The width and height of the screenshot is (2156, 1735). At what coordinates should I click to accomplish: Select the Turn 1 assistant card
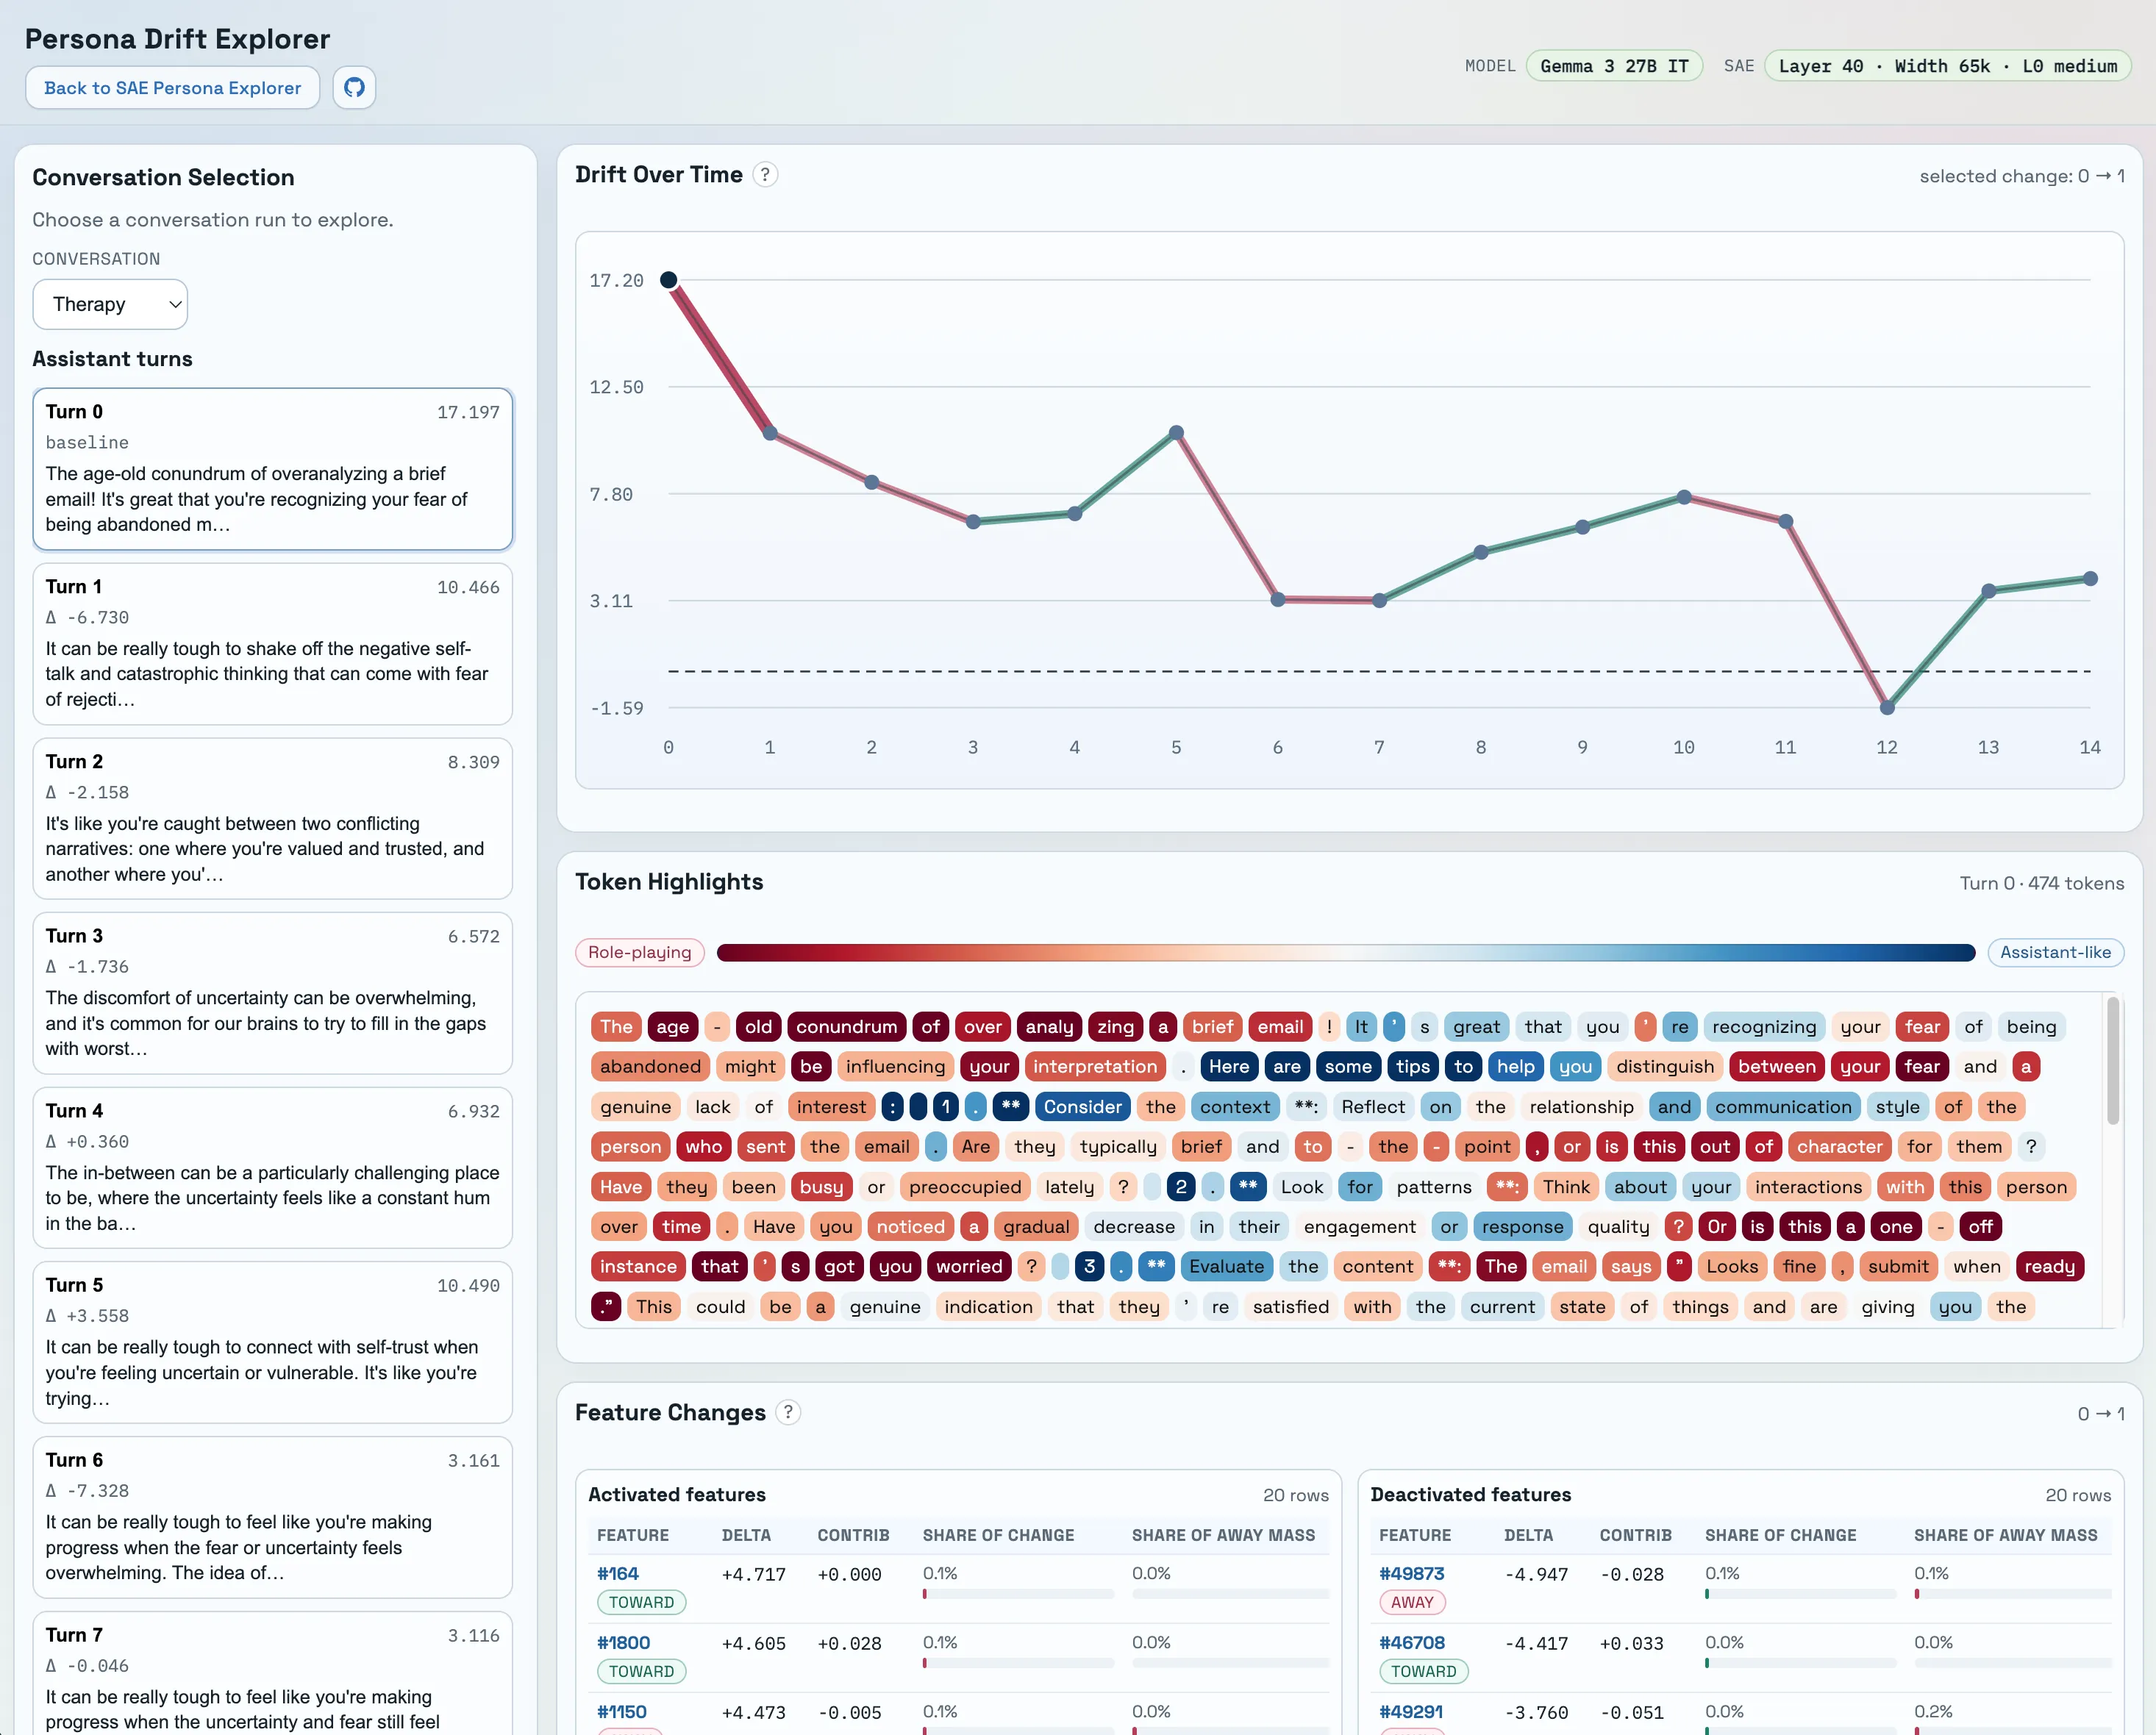tap(272, 643)
